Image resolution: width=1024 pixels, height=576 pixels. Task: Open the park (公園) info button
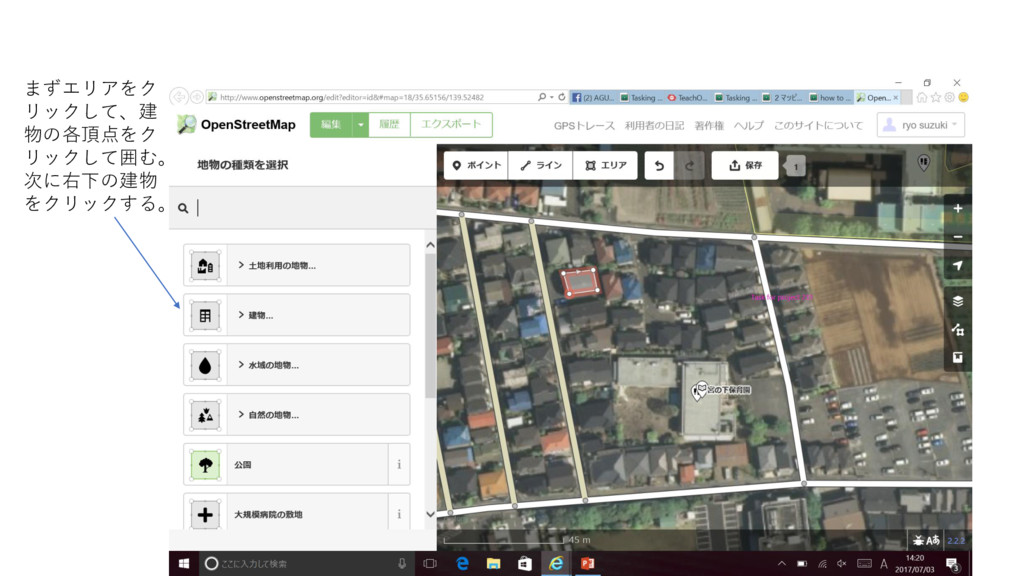(399, 465)
